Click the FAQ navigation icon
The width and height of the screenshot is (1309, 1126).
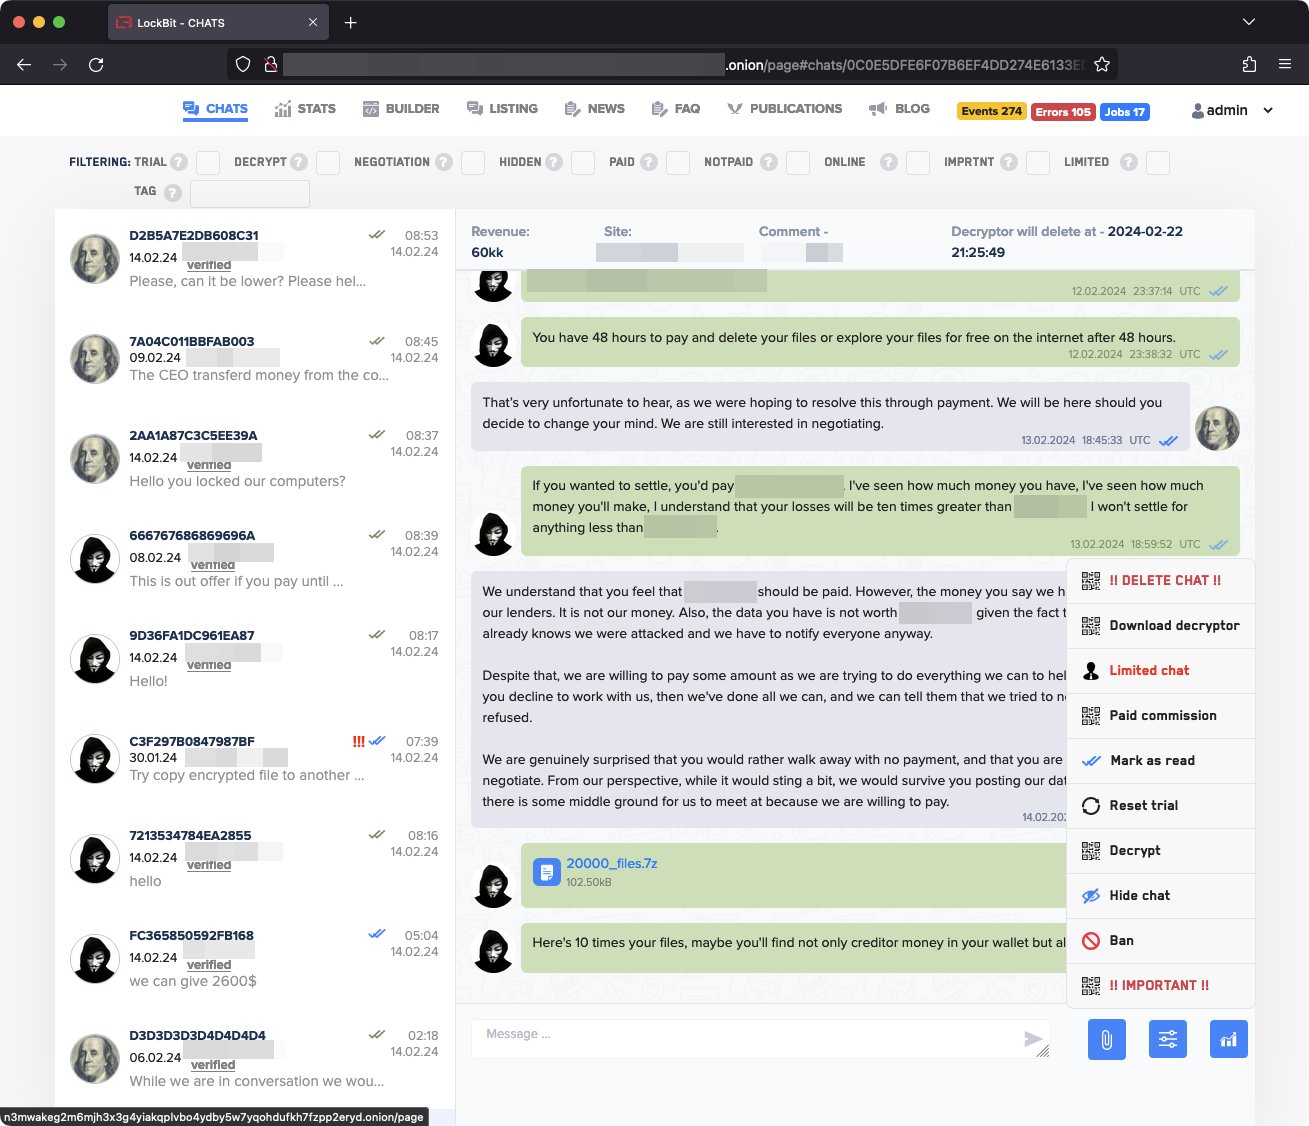tap(659, 109)
